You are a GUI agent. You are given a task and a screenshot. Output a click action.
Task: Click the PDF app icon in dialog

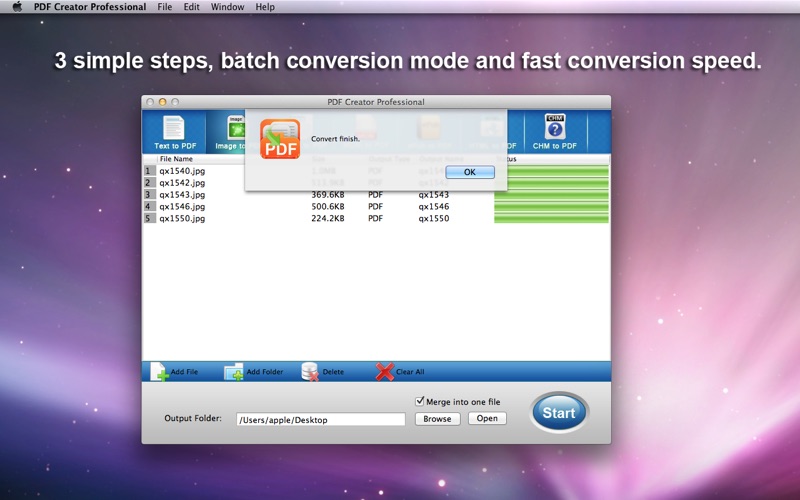click(280, 139)
